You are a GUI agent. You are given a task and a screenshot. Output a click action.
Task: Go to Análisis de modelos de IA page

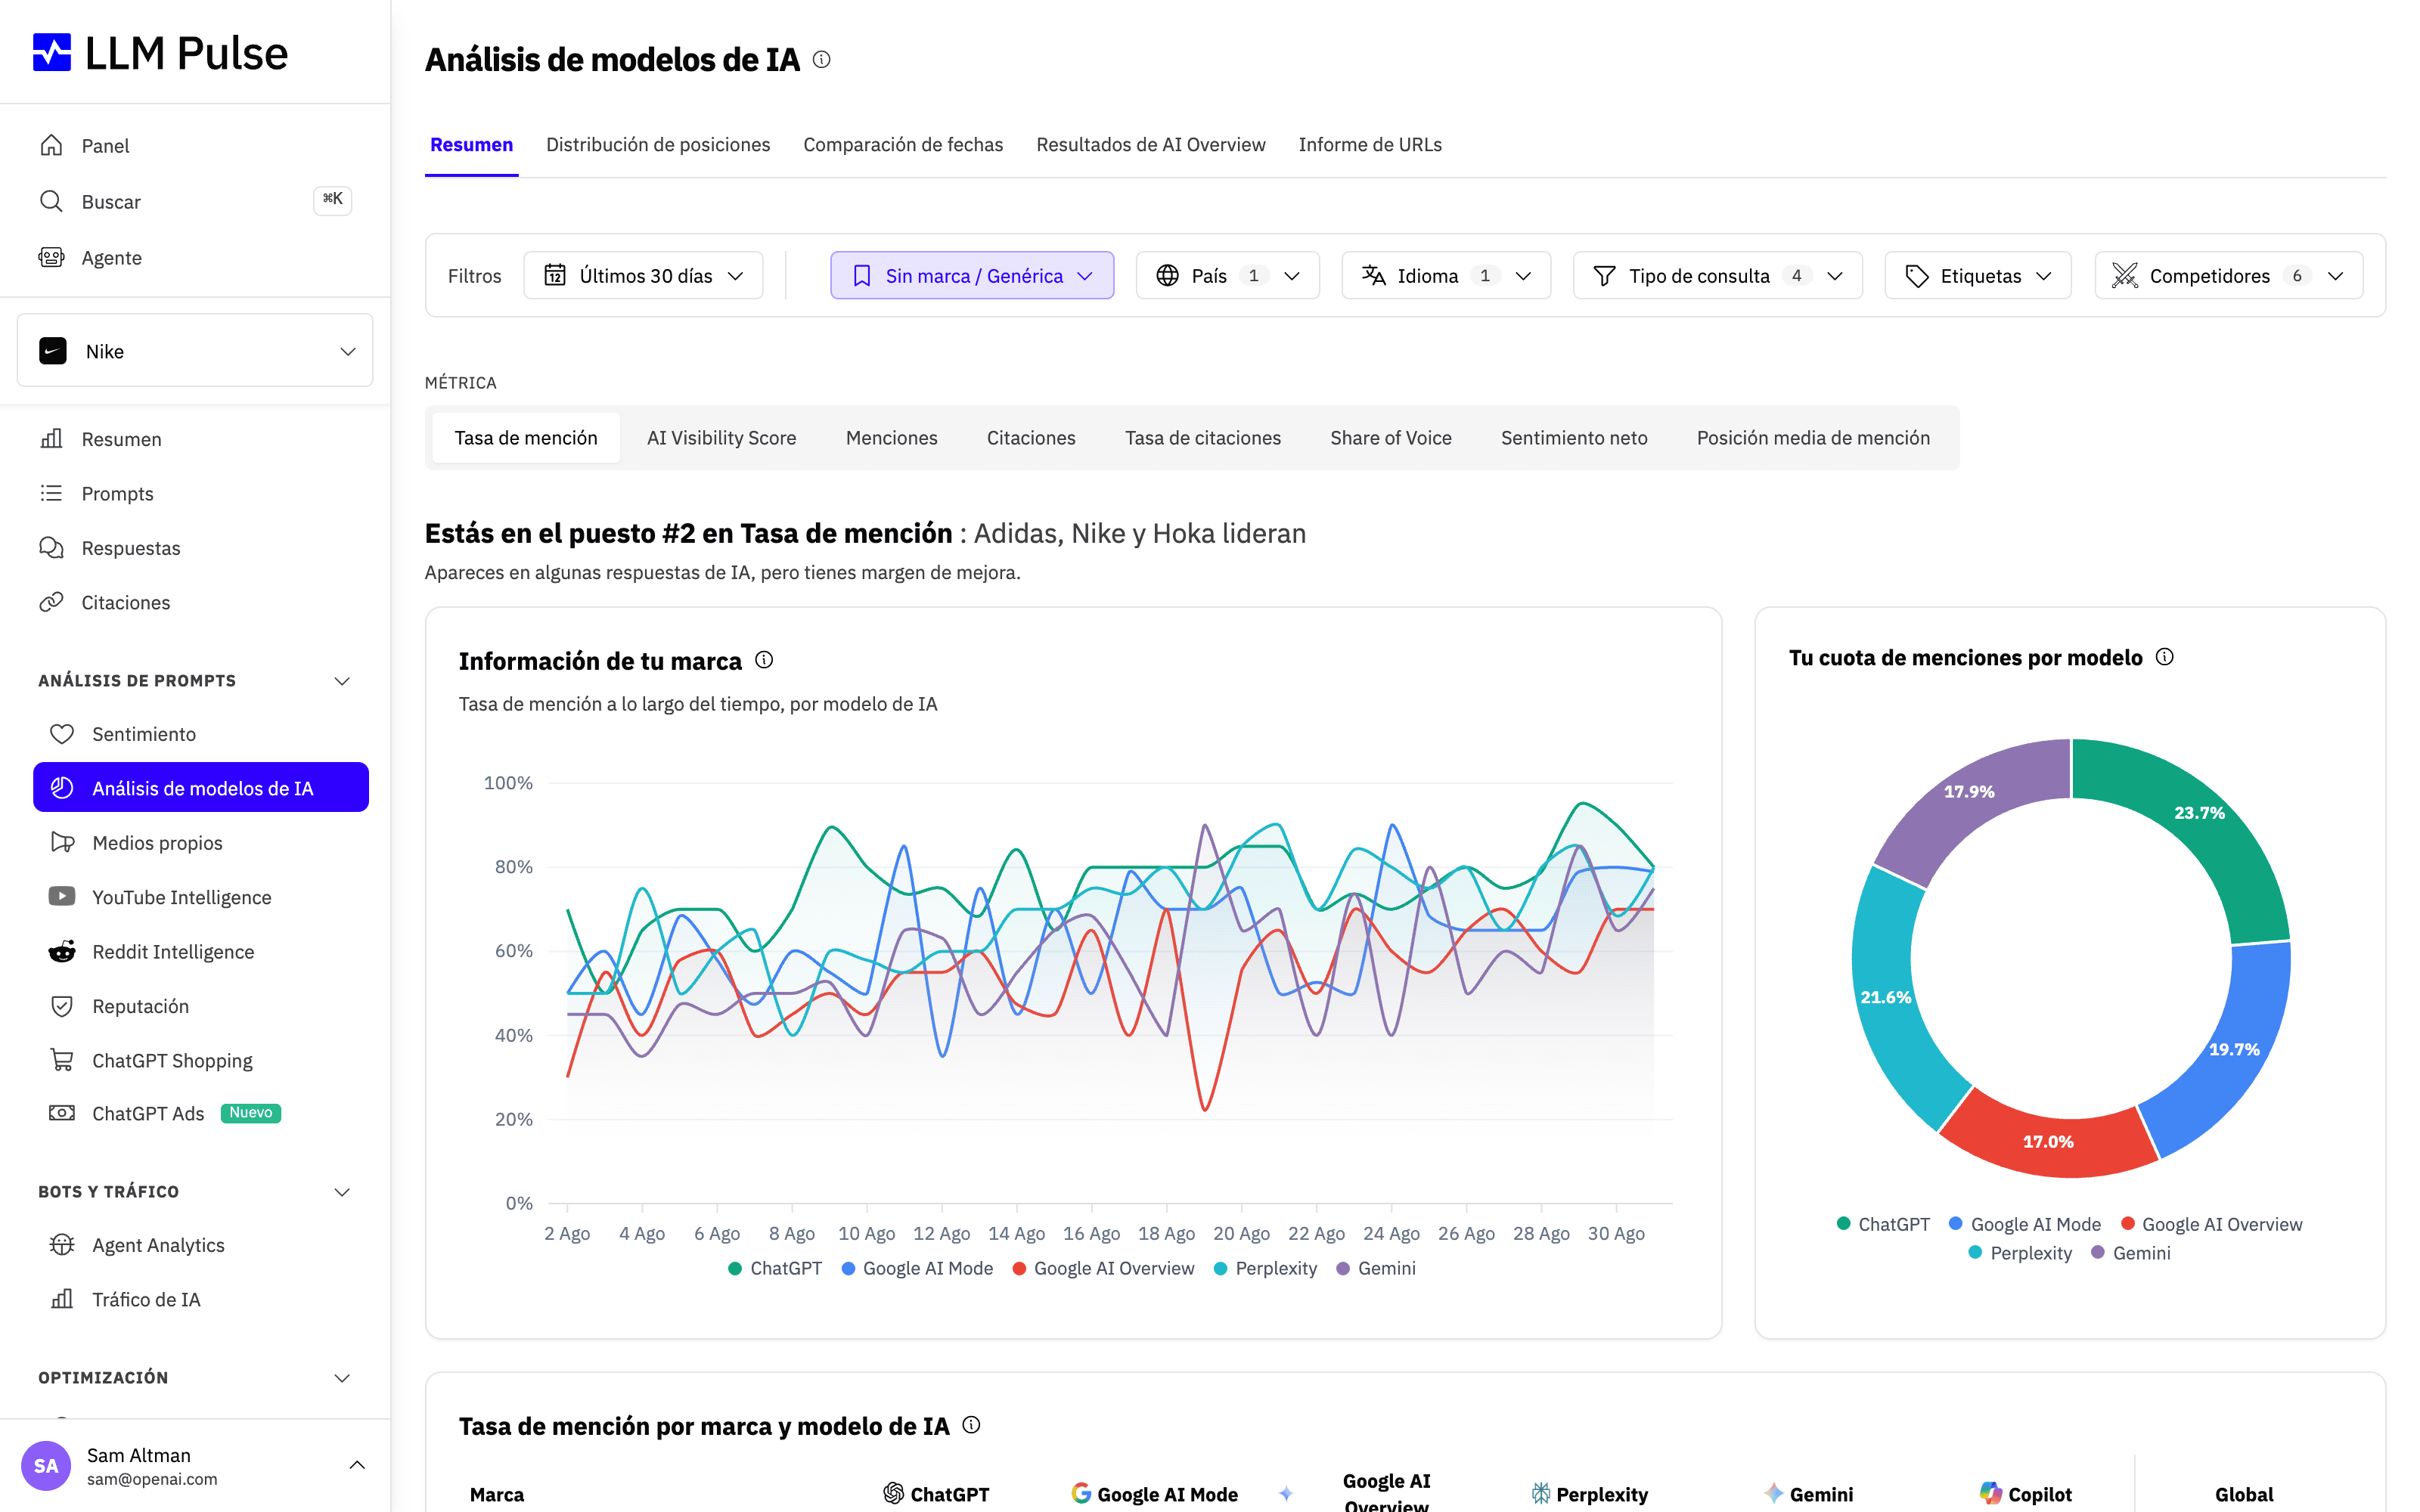[x=201, y=788]
